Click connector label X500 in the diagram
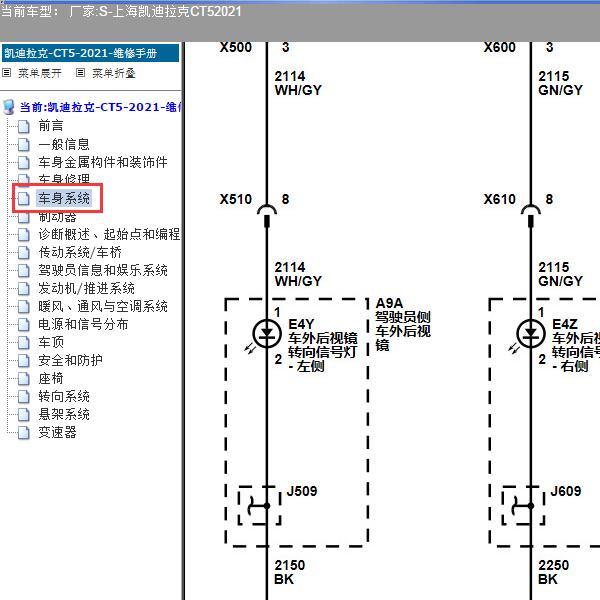Screen dimensions: 600x600 (x=236, y=47)
